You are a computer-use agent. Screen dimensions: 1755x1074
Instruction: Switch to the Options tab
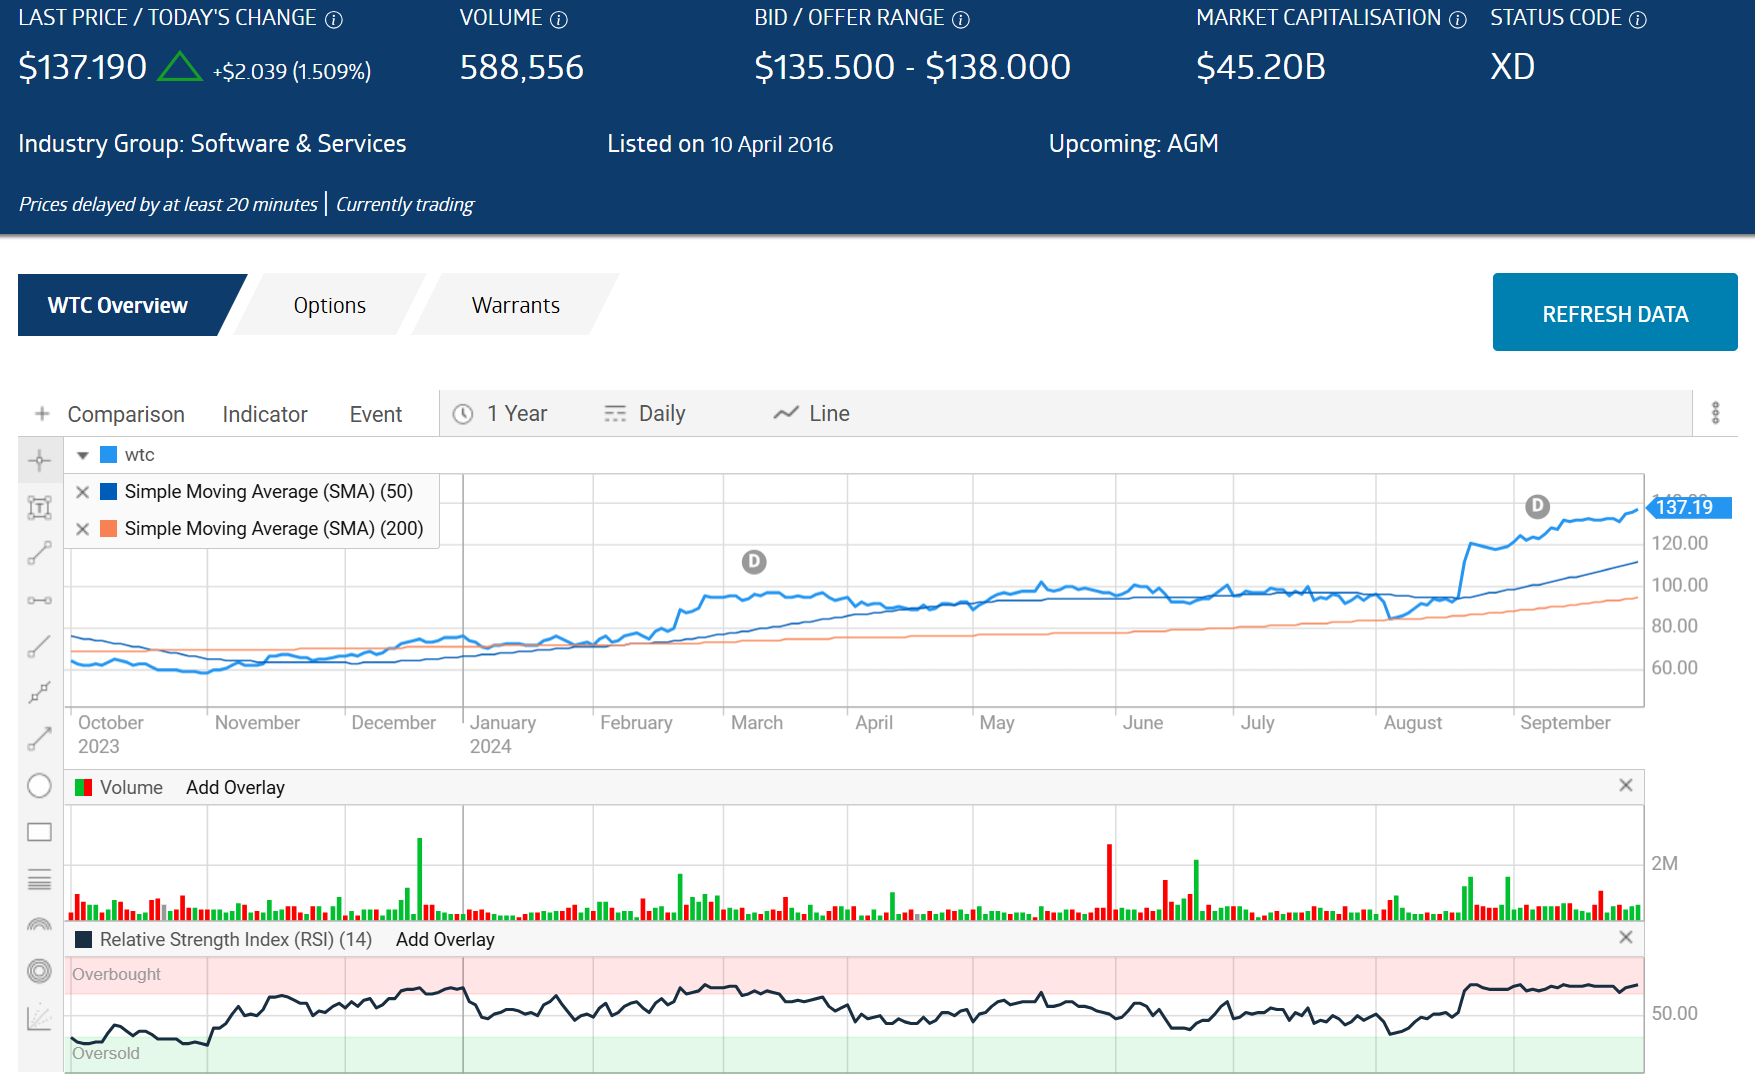point(330,305)
